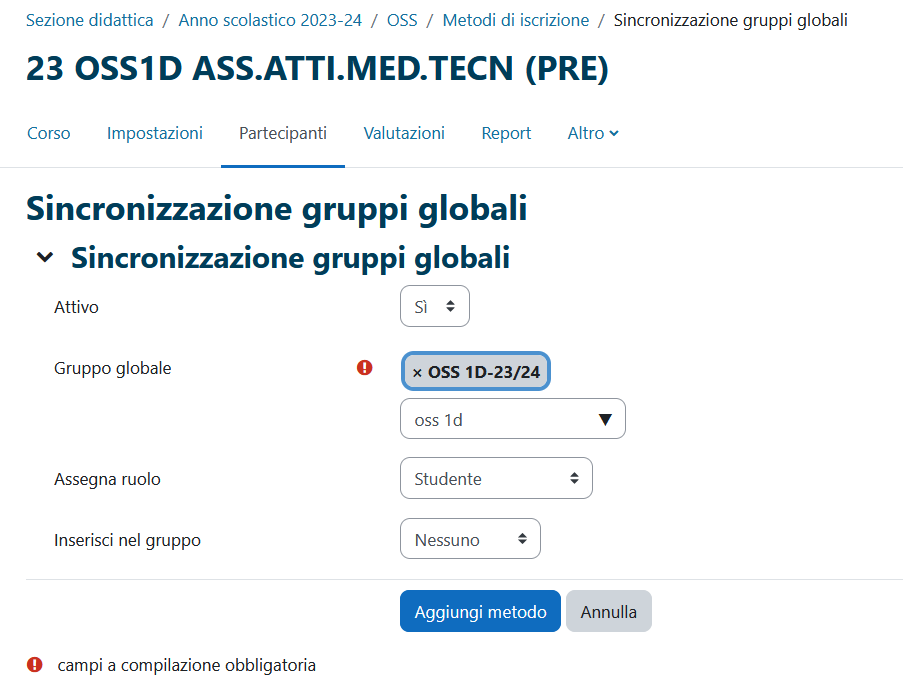
Task: Open the Inserisci nel gruppo dropdown
Action: click(x=470, y=540)
